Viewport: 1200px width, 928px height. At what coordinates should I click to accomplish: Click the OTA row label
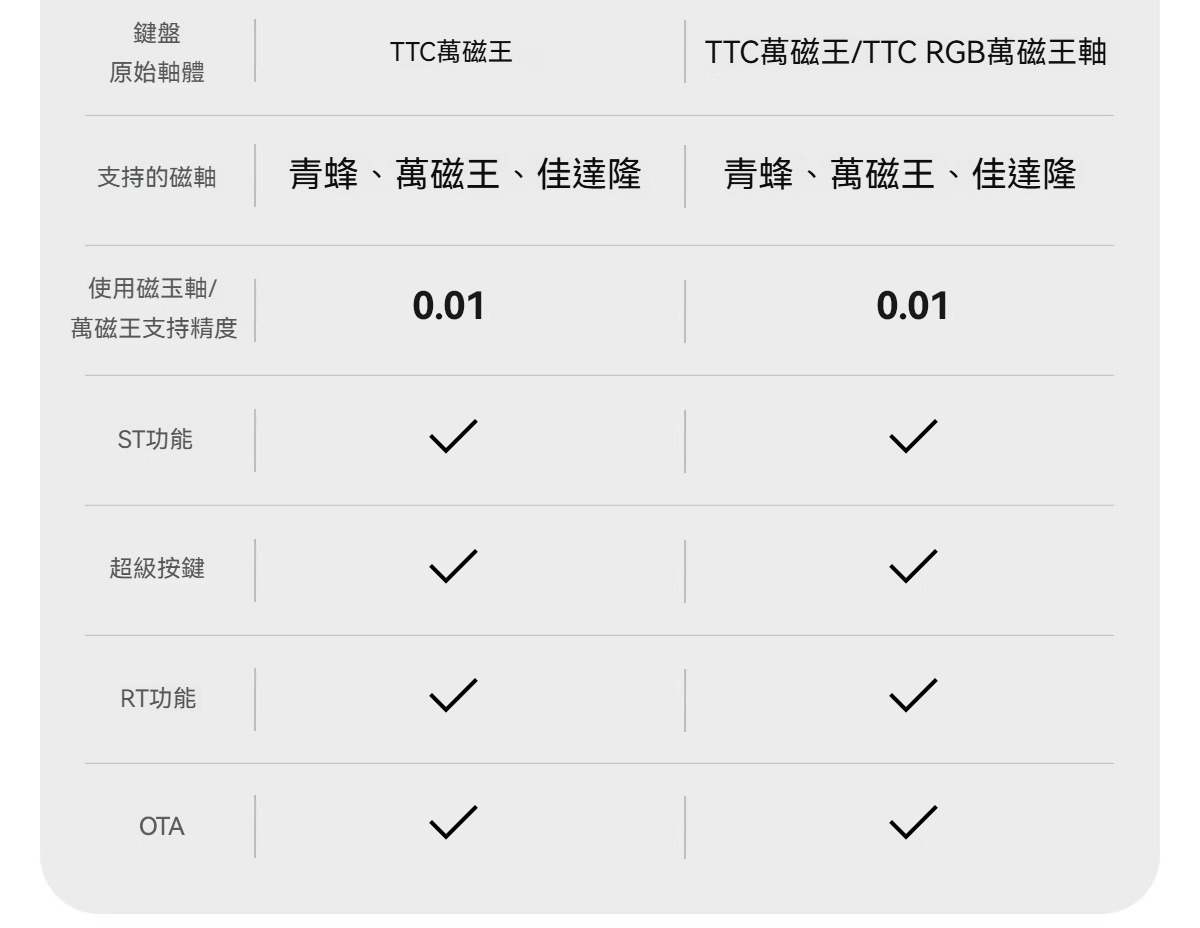pyautogui.click(x=162, y=828)
